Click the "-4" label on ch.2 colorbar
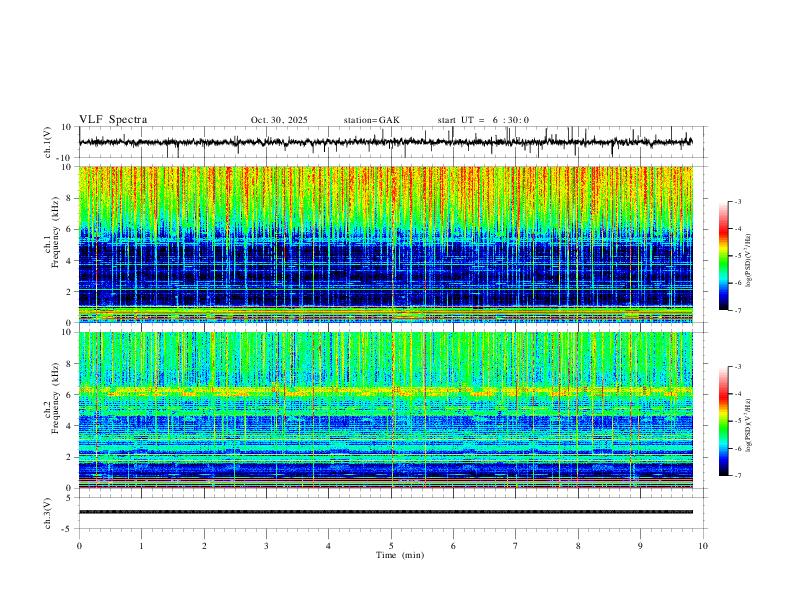The height and width of the screenshot is (612, 792). (x=737, y=394)
